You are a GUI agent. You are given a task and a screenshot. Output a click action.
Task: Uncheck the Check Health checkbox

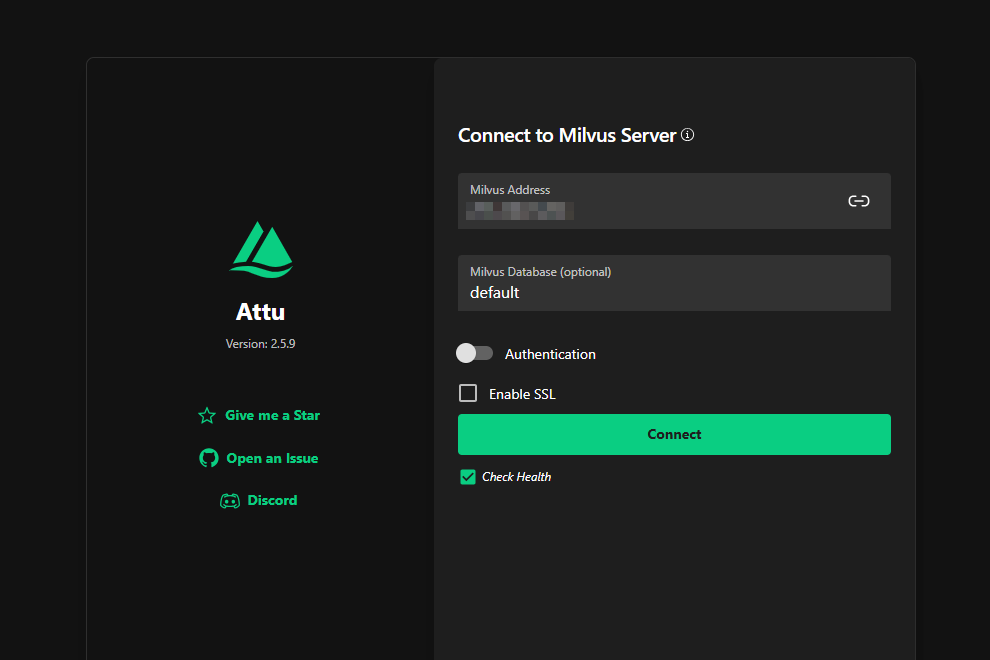click(468, 477)
